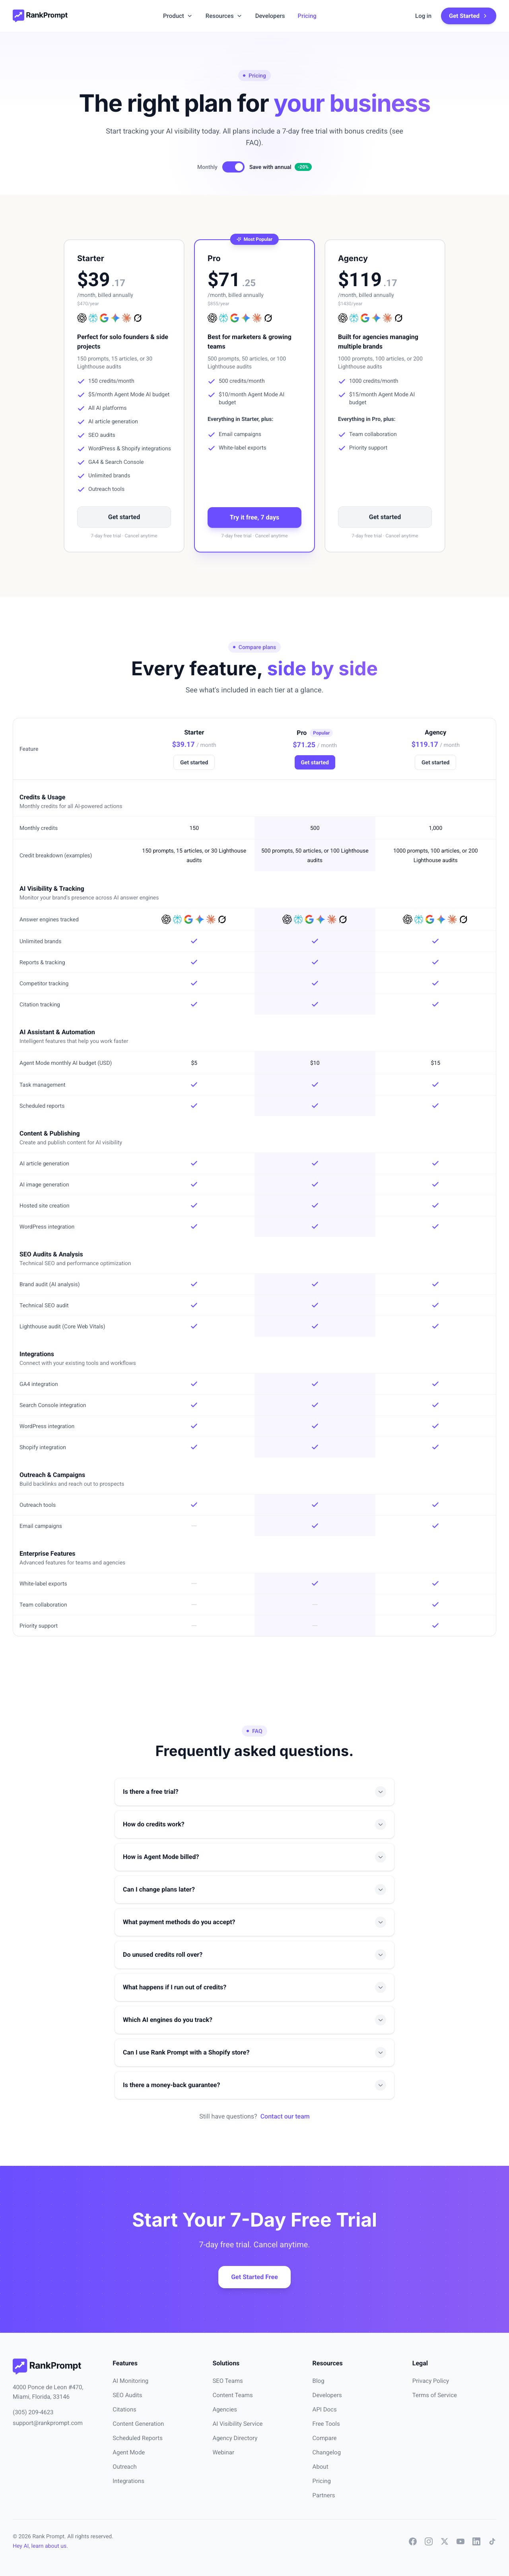Click the RankPrompt footer logo

tap(47, 2365)
